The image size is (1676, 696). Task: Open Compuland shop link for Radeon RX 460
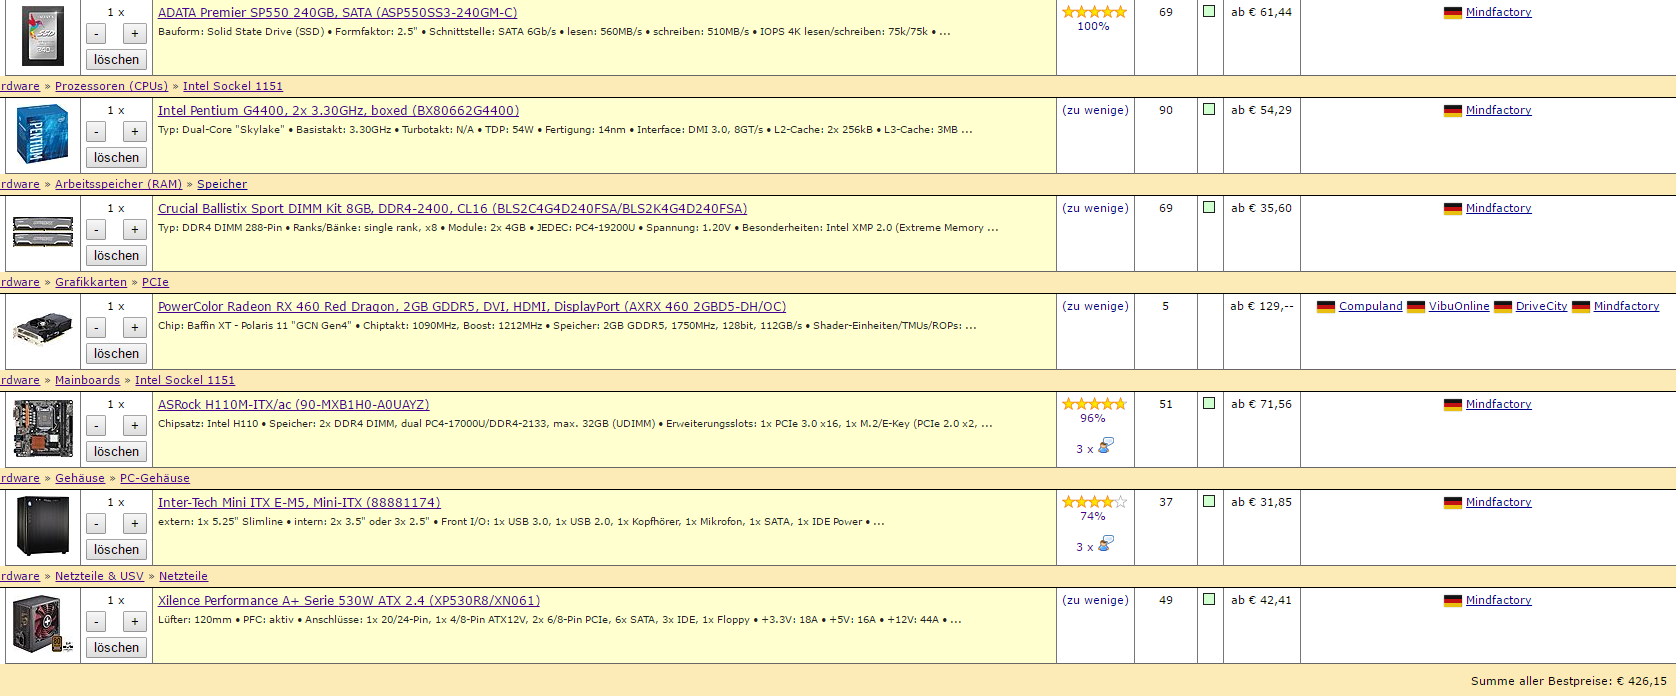tap(1370, 306)
